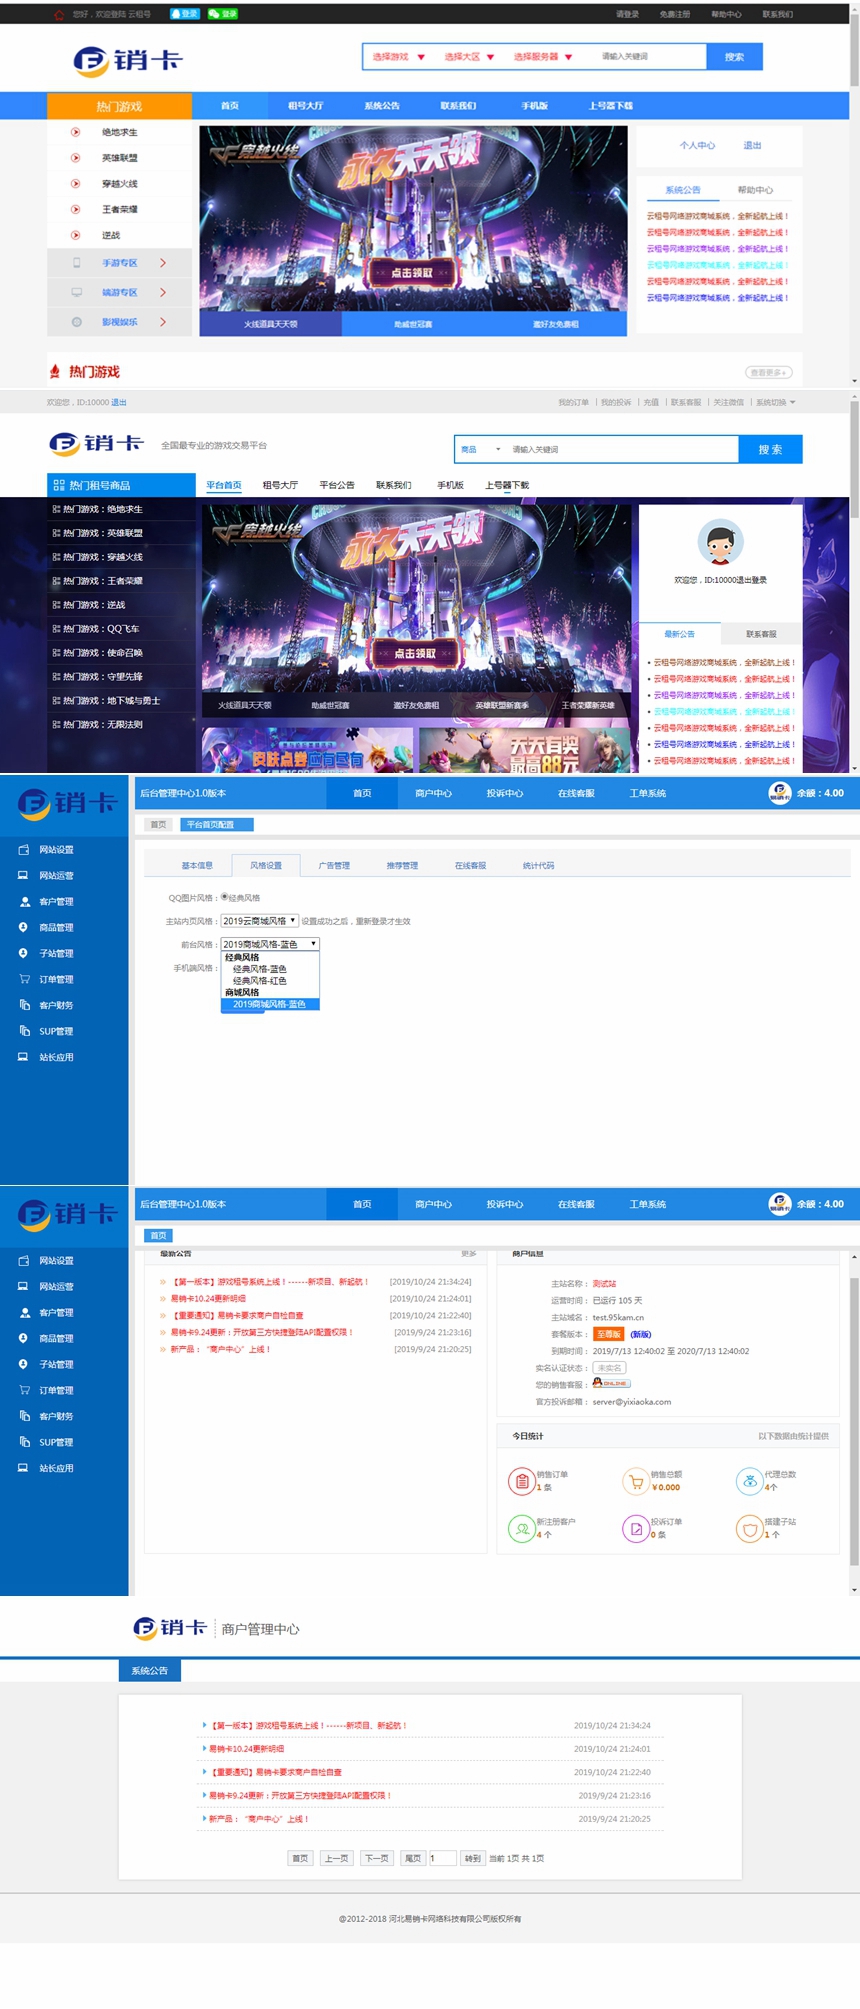Click the play icon beside 绝地求生
Screen dimensions: 860x2009
click(x=75, y=132)
